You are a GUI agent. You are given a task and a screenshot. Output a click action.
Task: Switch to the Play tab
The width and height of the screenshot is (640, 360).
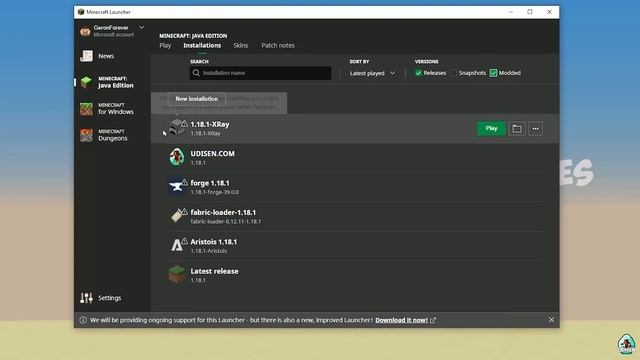[165, 45]
